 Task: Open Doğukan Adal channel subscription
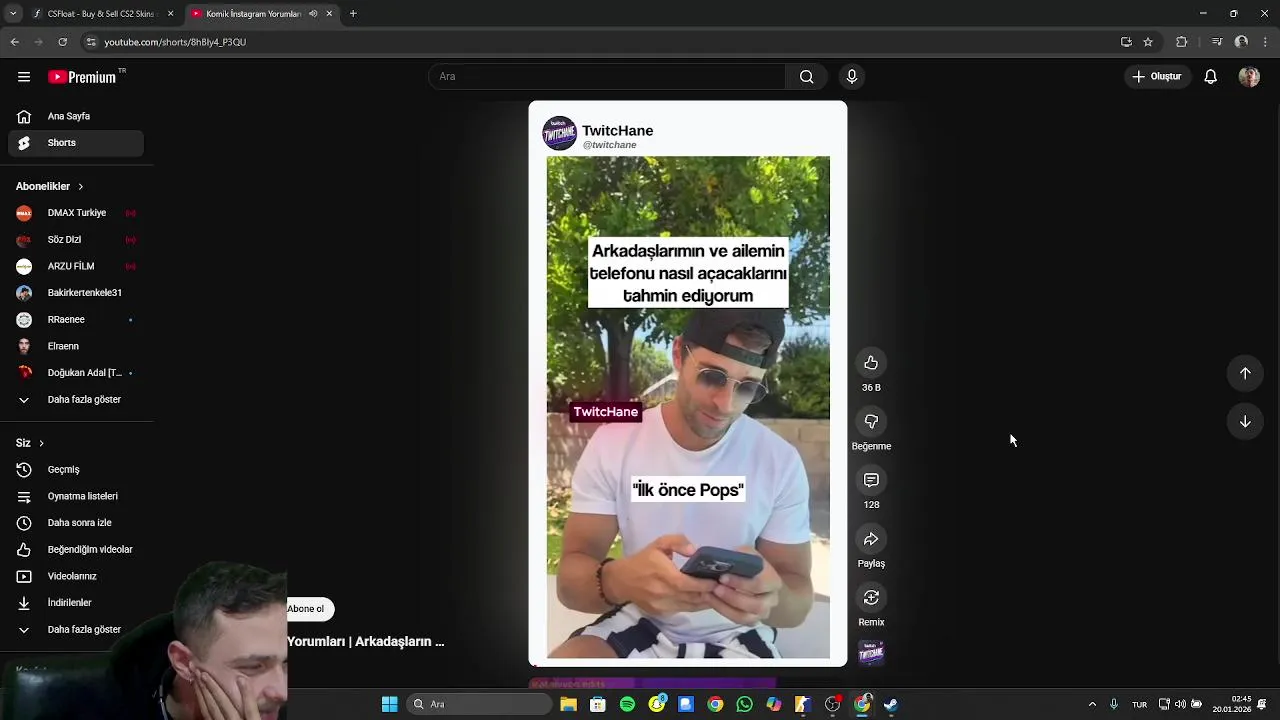tap(76, 373)
